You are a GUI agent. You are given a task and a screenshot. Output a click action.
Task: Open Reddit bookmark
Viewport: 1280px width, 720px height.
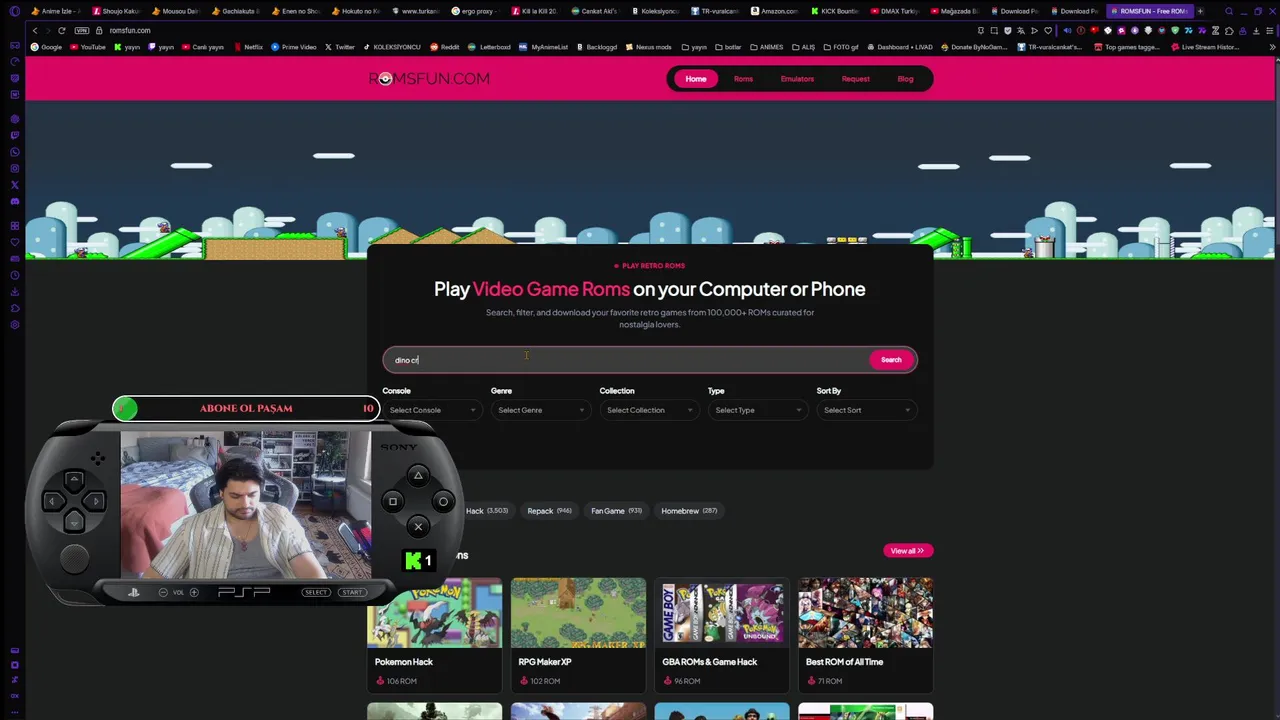444,47
